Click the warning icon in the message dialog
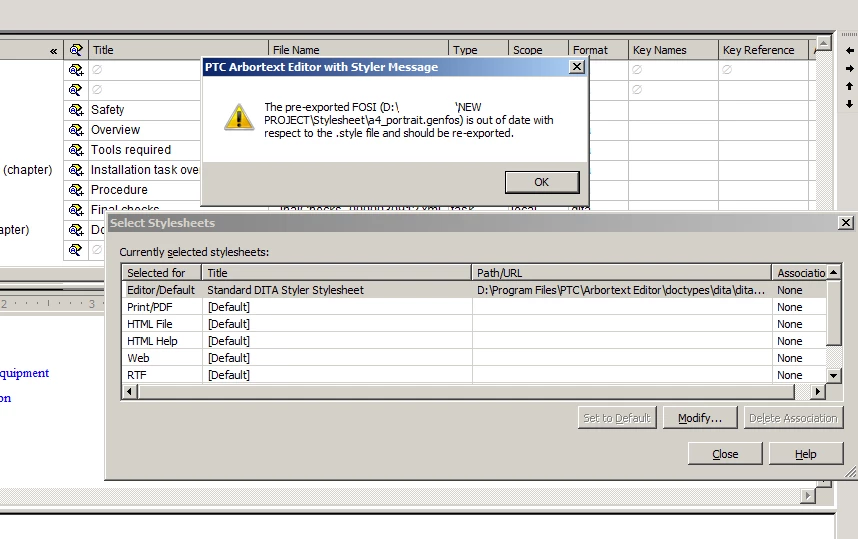Screen dimensions: 858x539 pos(239,117)
